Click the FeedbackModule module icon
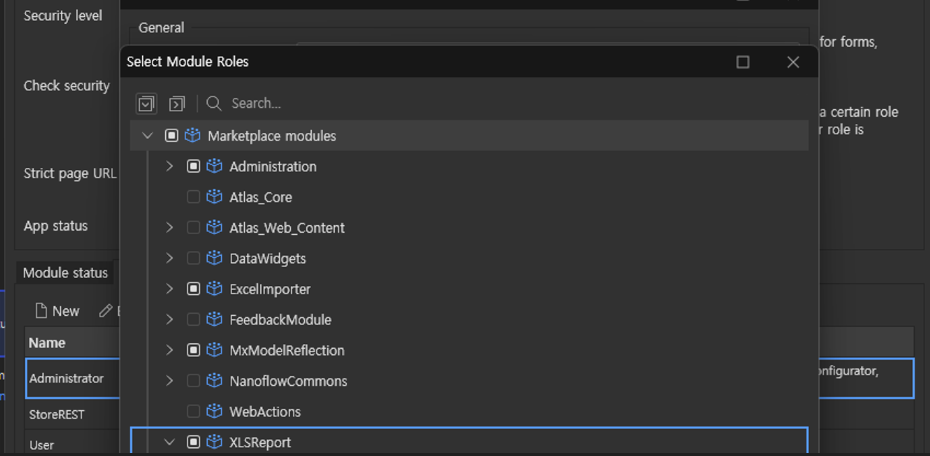Viewport: 930px width, 456px height. (214, 320)
